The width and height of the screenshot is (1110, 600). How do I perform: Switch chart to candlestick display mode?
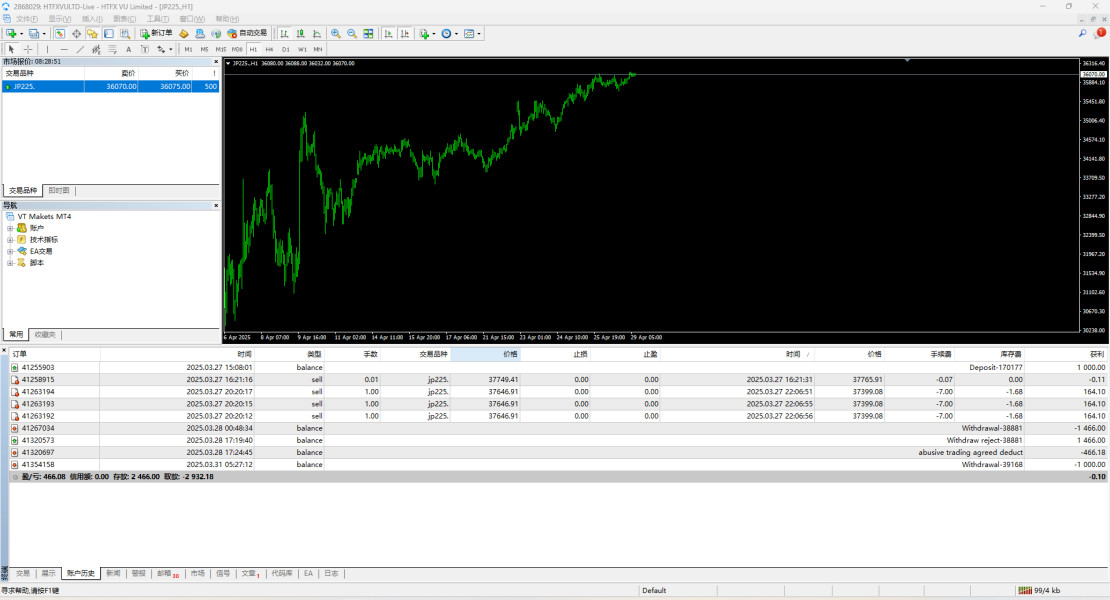tap(300, 33)
